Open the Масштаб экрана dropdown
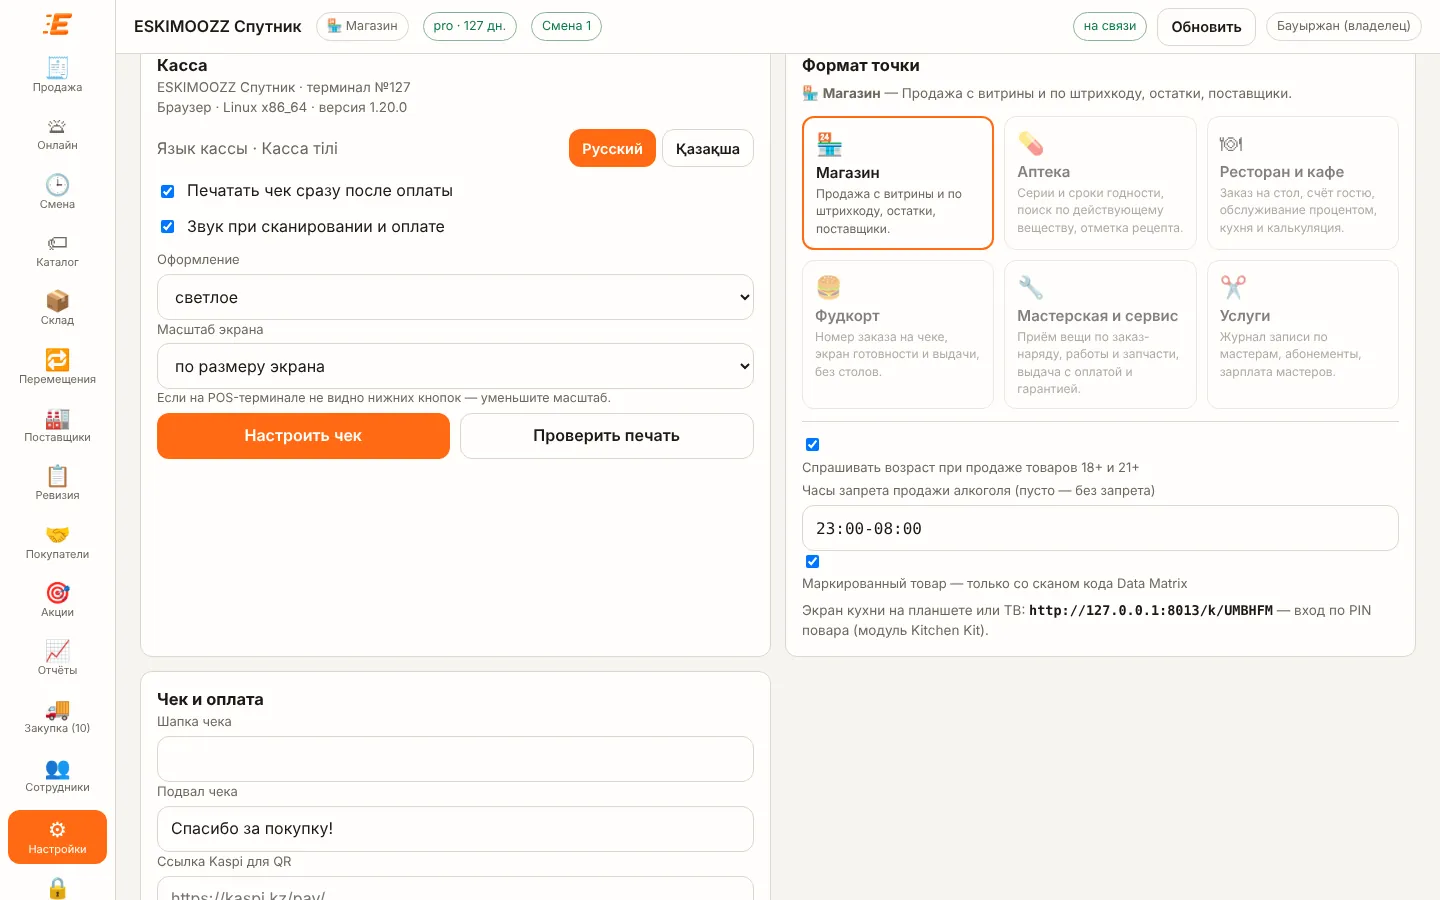Screen dimensions: 1440x900 (455, 366)
